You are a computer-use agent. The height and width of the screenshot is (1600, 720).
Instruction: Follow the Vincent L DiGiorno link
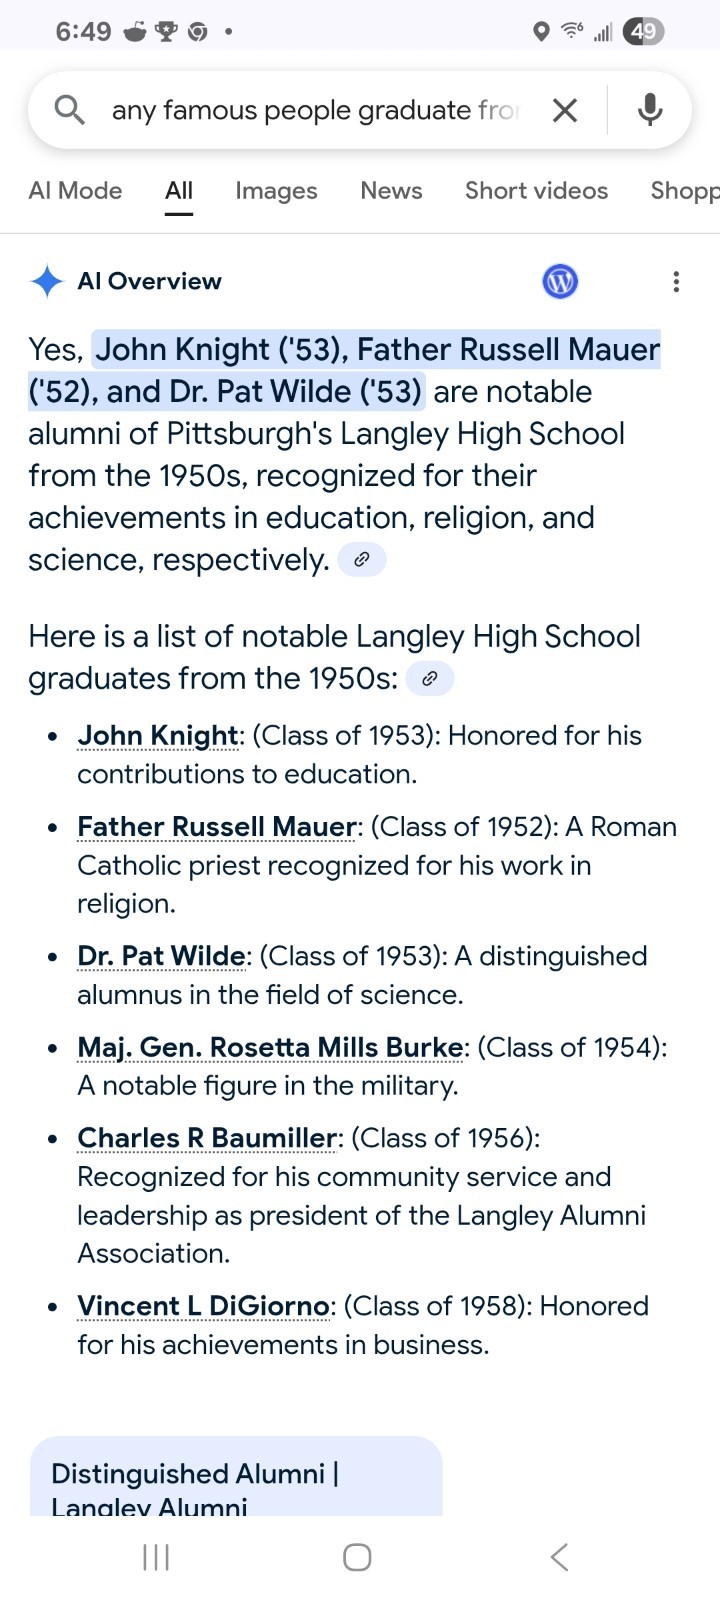203,1307
